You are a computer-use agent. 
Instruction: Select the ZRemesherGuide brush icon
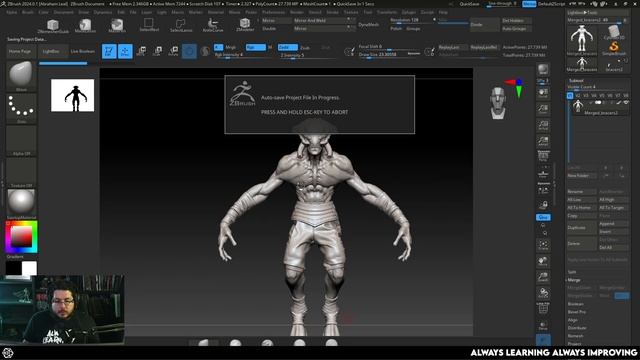pos(53,25)
